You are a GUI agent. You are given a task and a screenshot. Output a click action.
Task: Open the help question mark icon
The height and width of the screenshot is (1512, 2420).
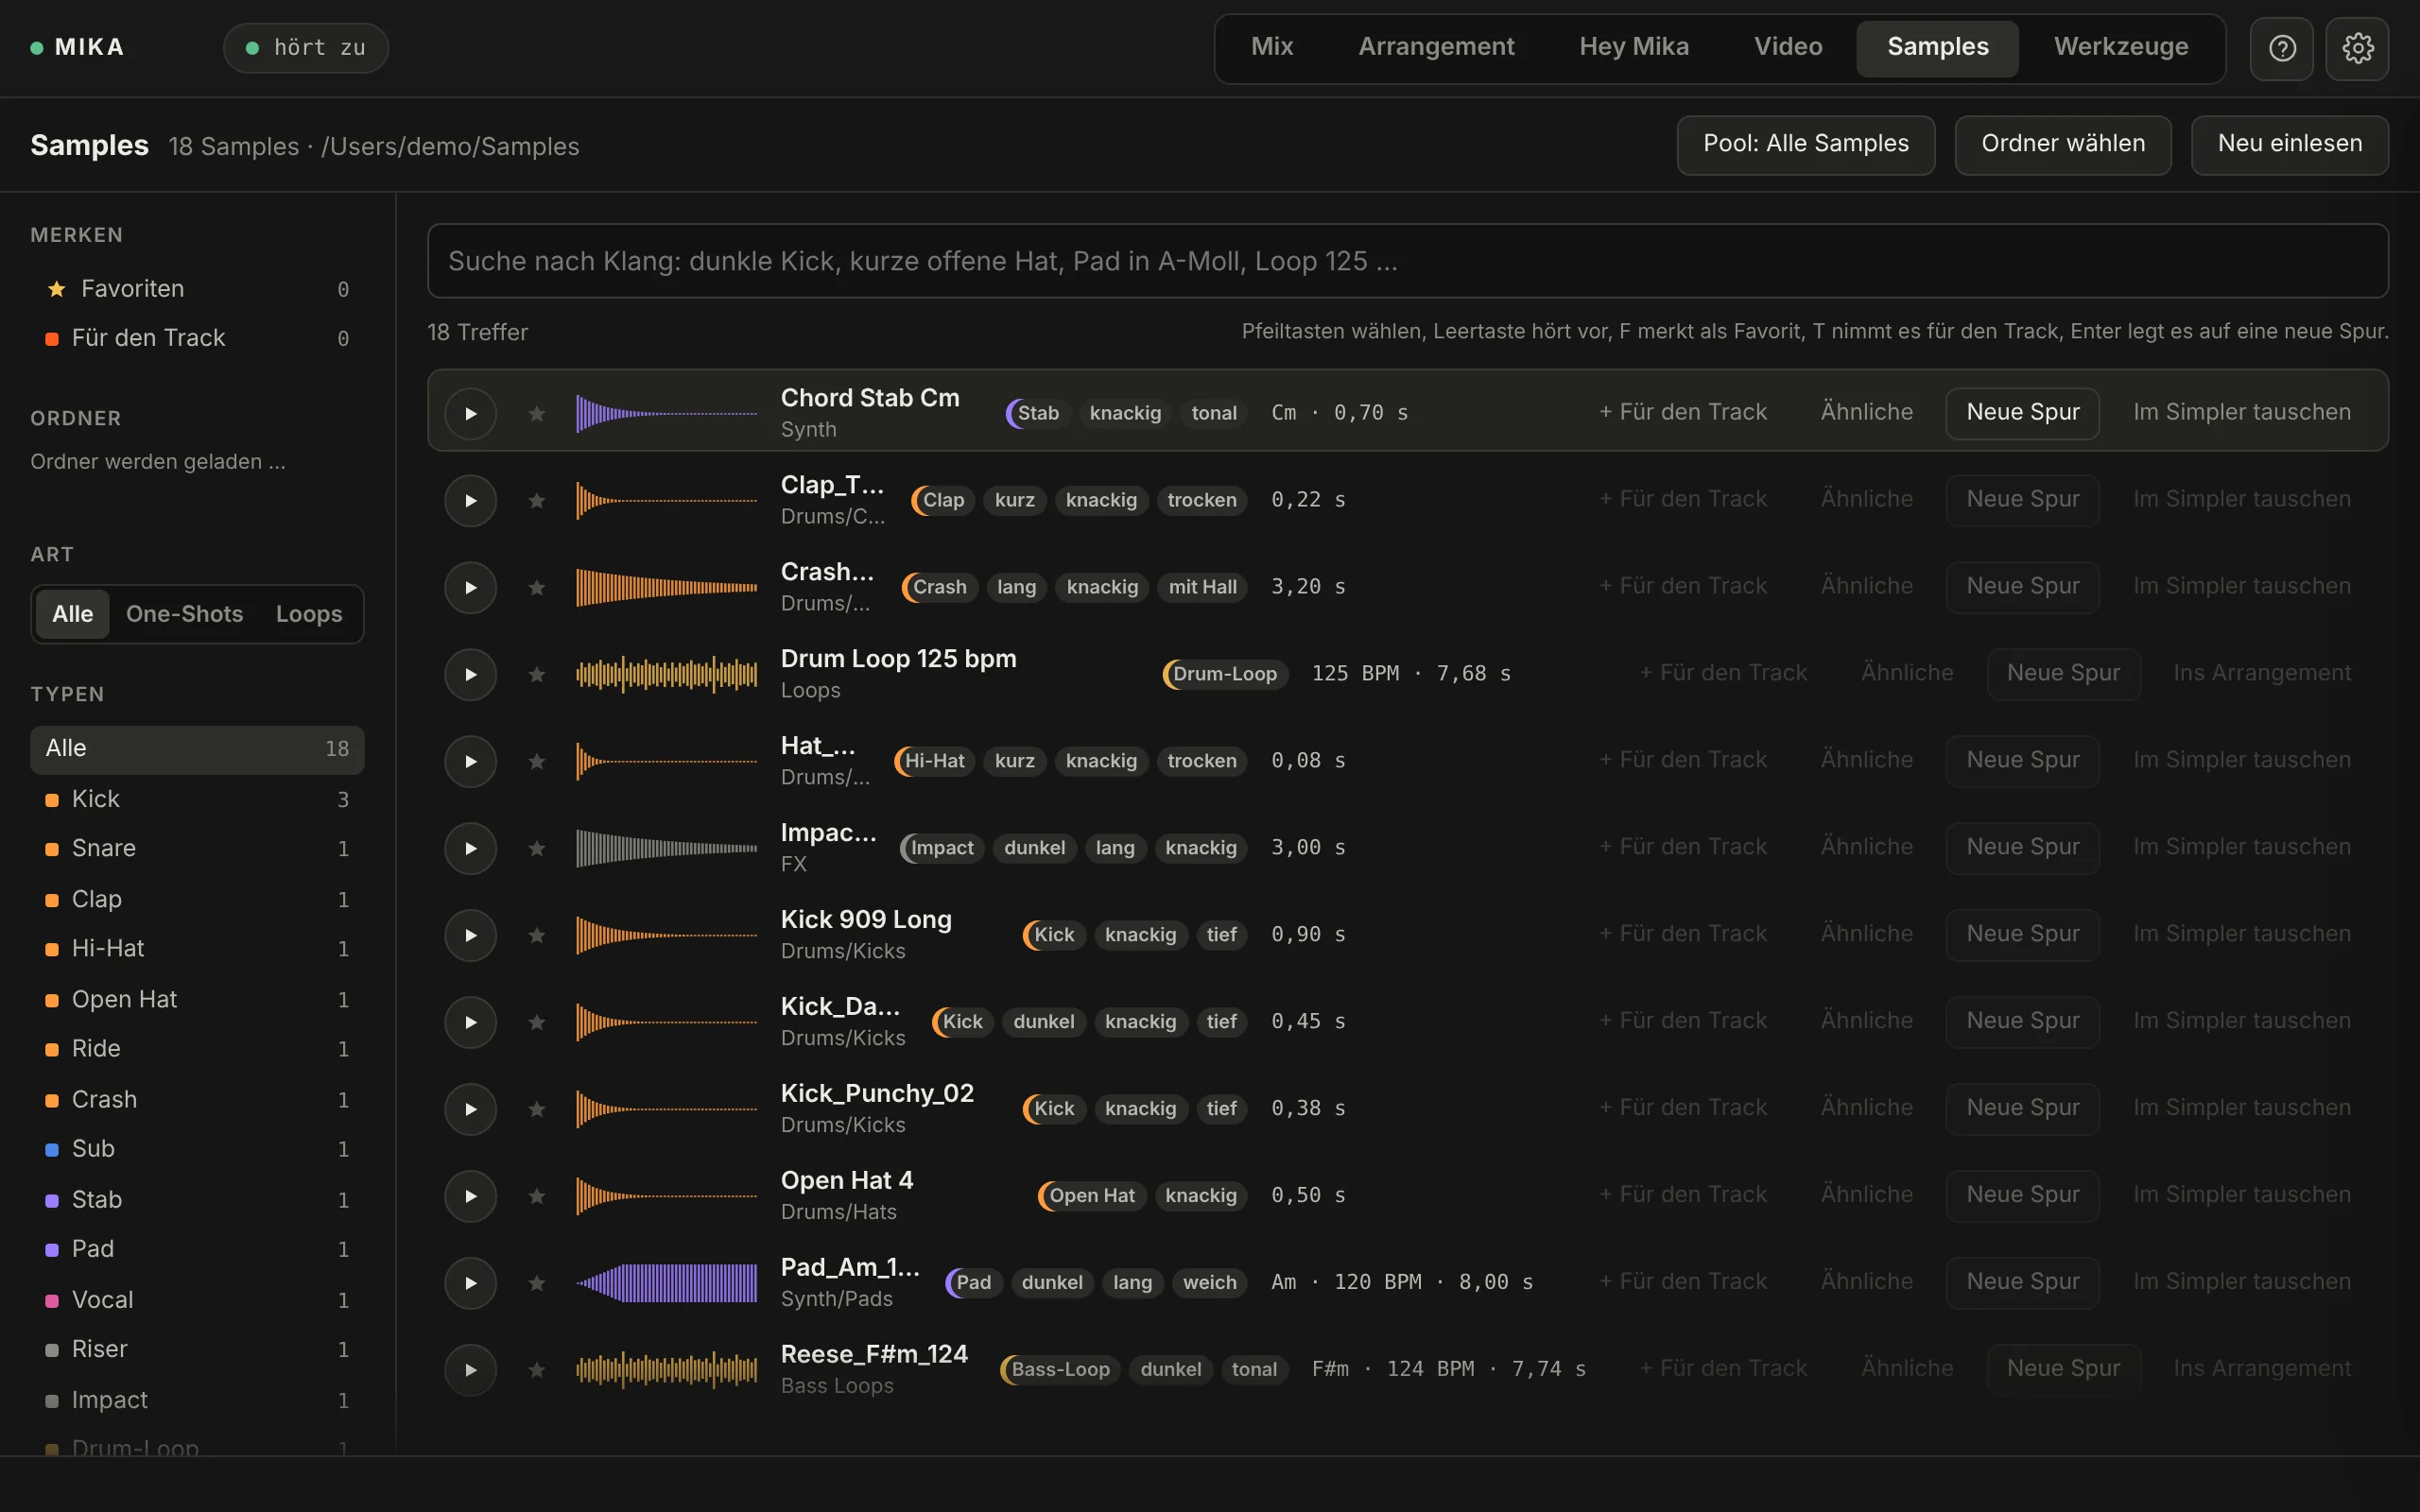coord(2281,48)
